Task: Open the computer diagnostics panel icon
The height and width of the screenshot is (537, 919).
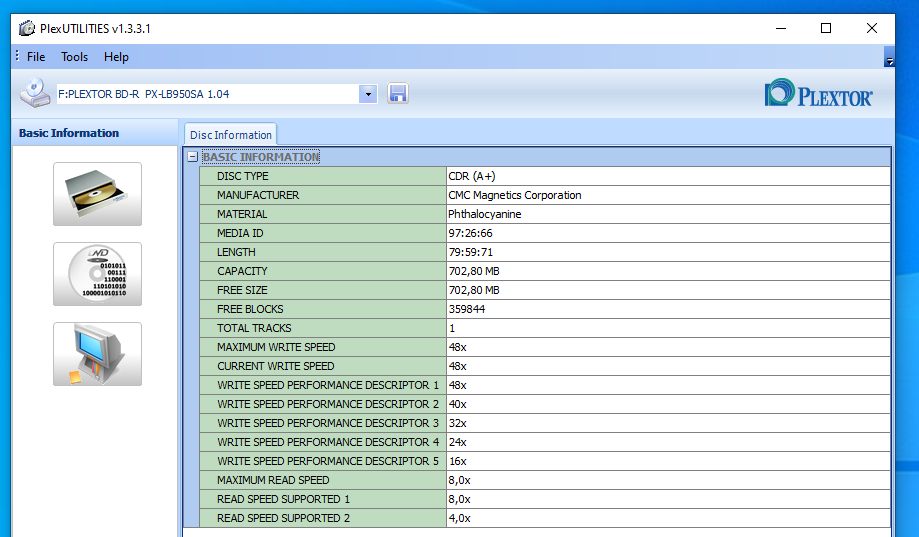Action: pos(97,354)
